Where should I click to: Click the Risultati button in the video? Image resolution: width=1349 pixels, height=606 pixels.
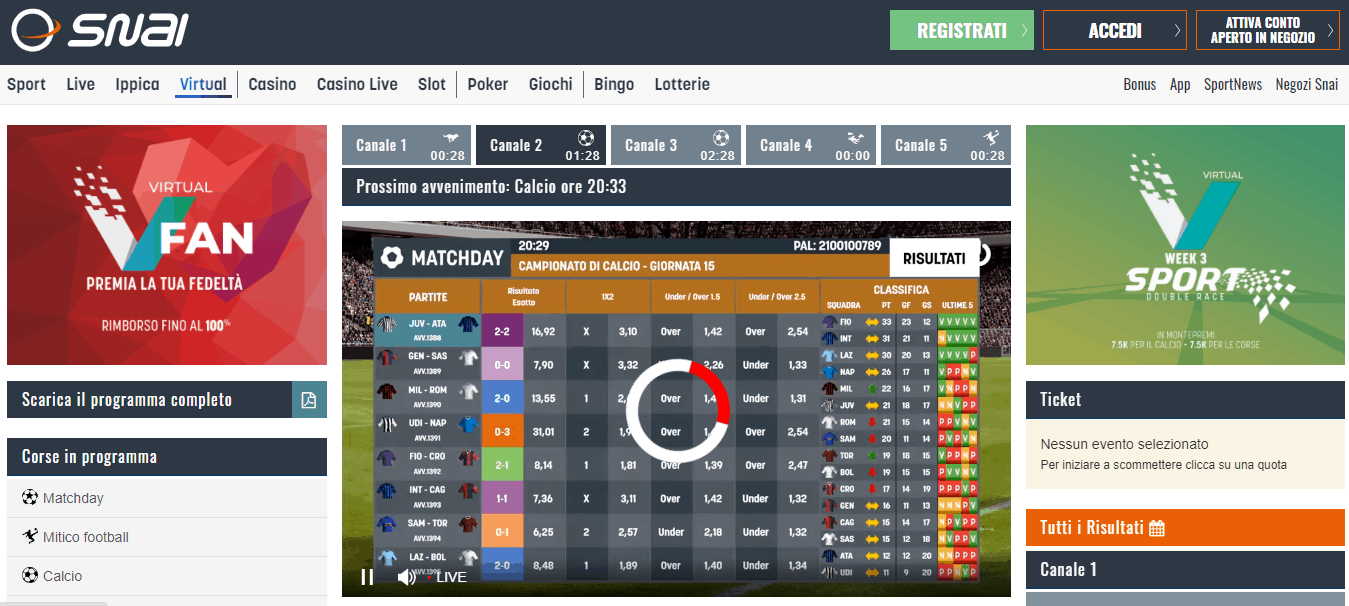pos(934,258)
